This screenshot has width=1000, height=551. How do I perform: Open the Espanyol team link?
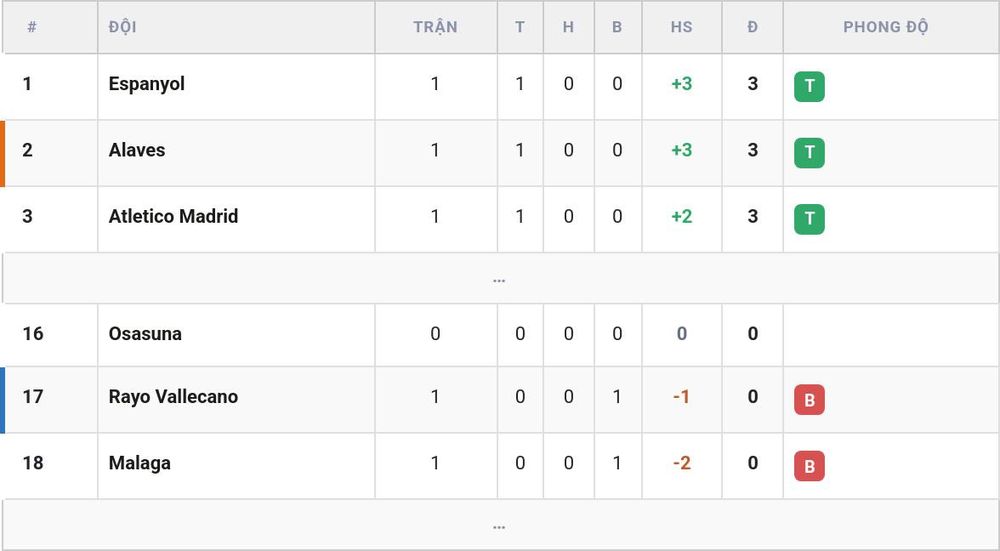coord(147,84)
